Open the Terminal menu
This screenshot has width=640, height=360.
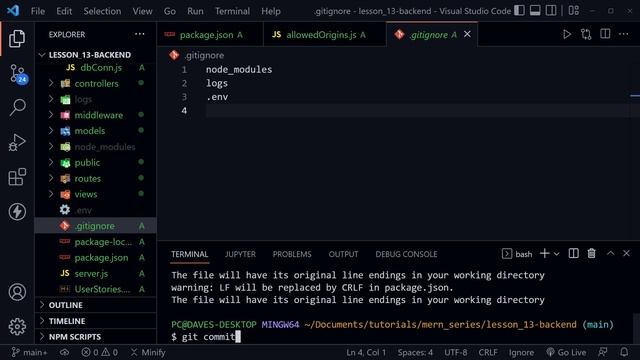point(232,11)
